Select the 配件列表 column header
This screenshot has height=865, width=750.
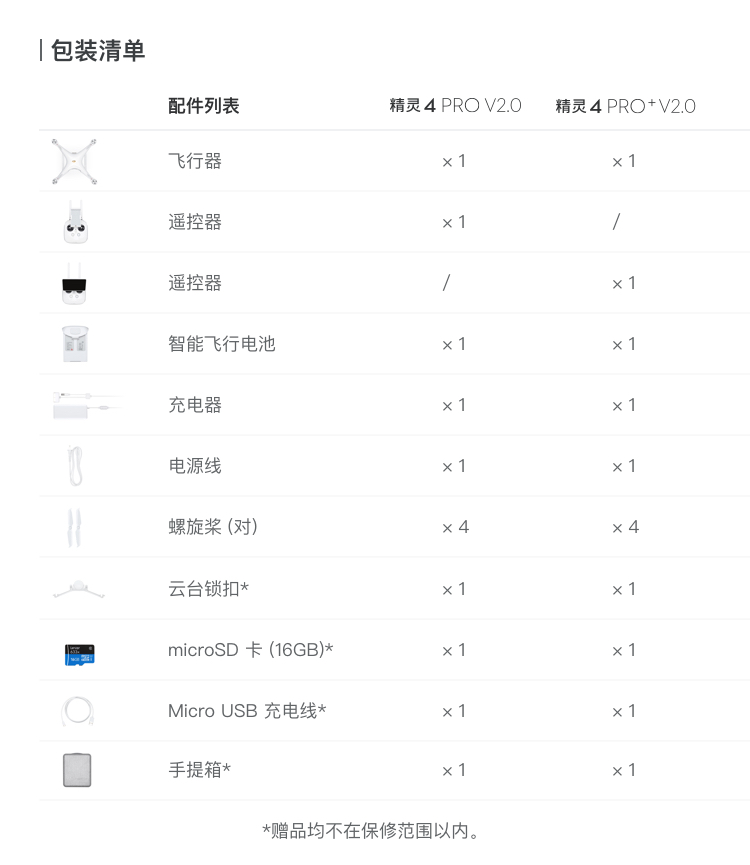pos(203,106)
